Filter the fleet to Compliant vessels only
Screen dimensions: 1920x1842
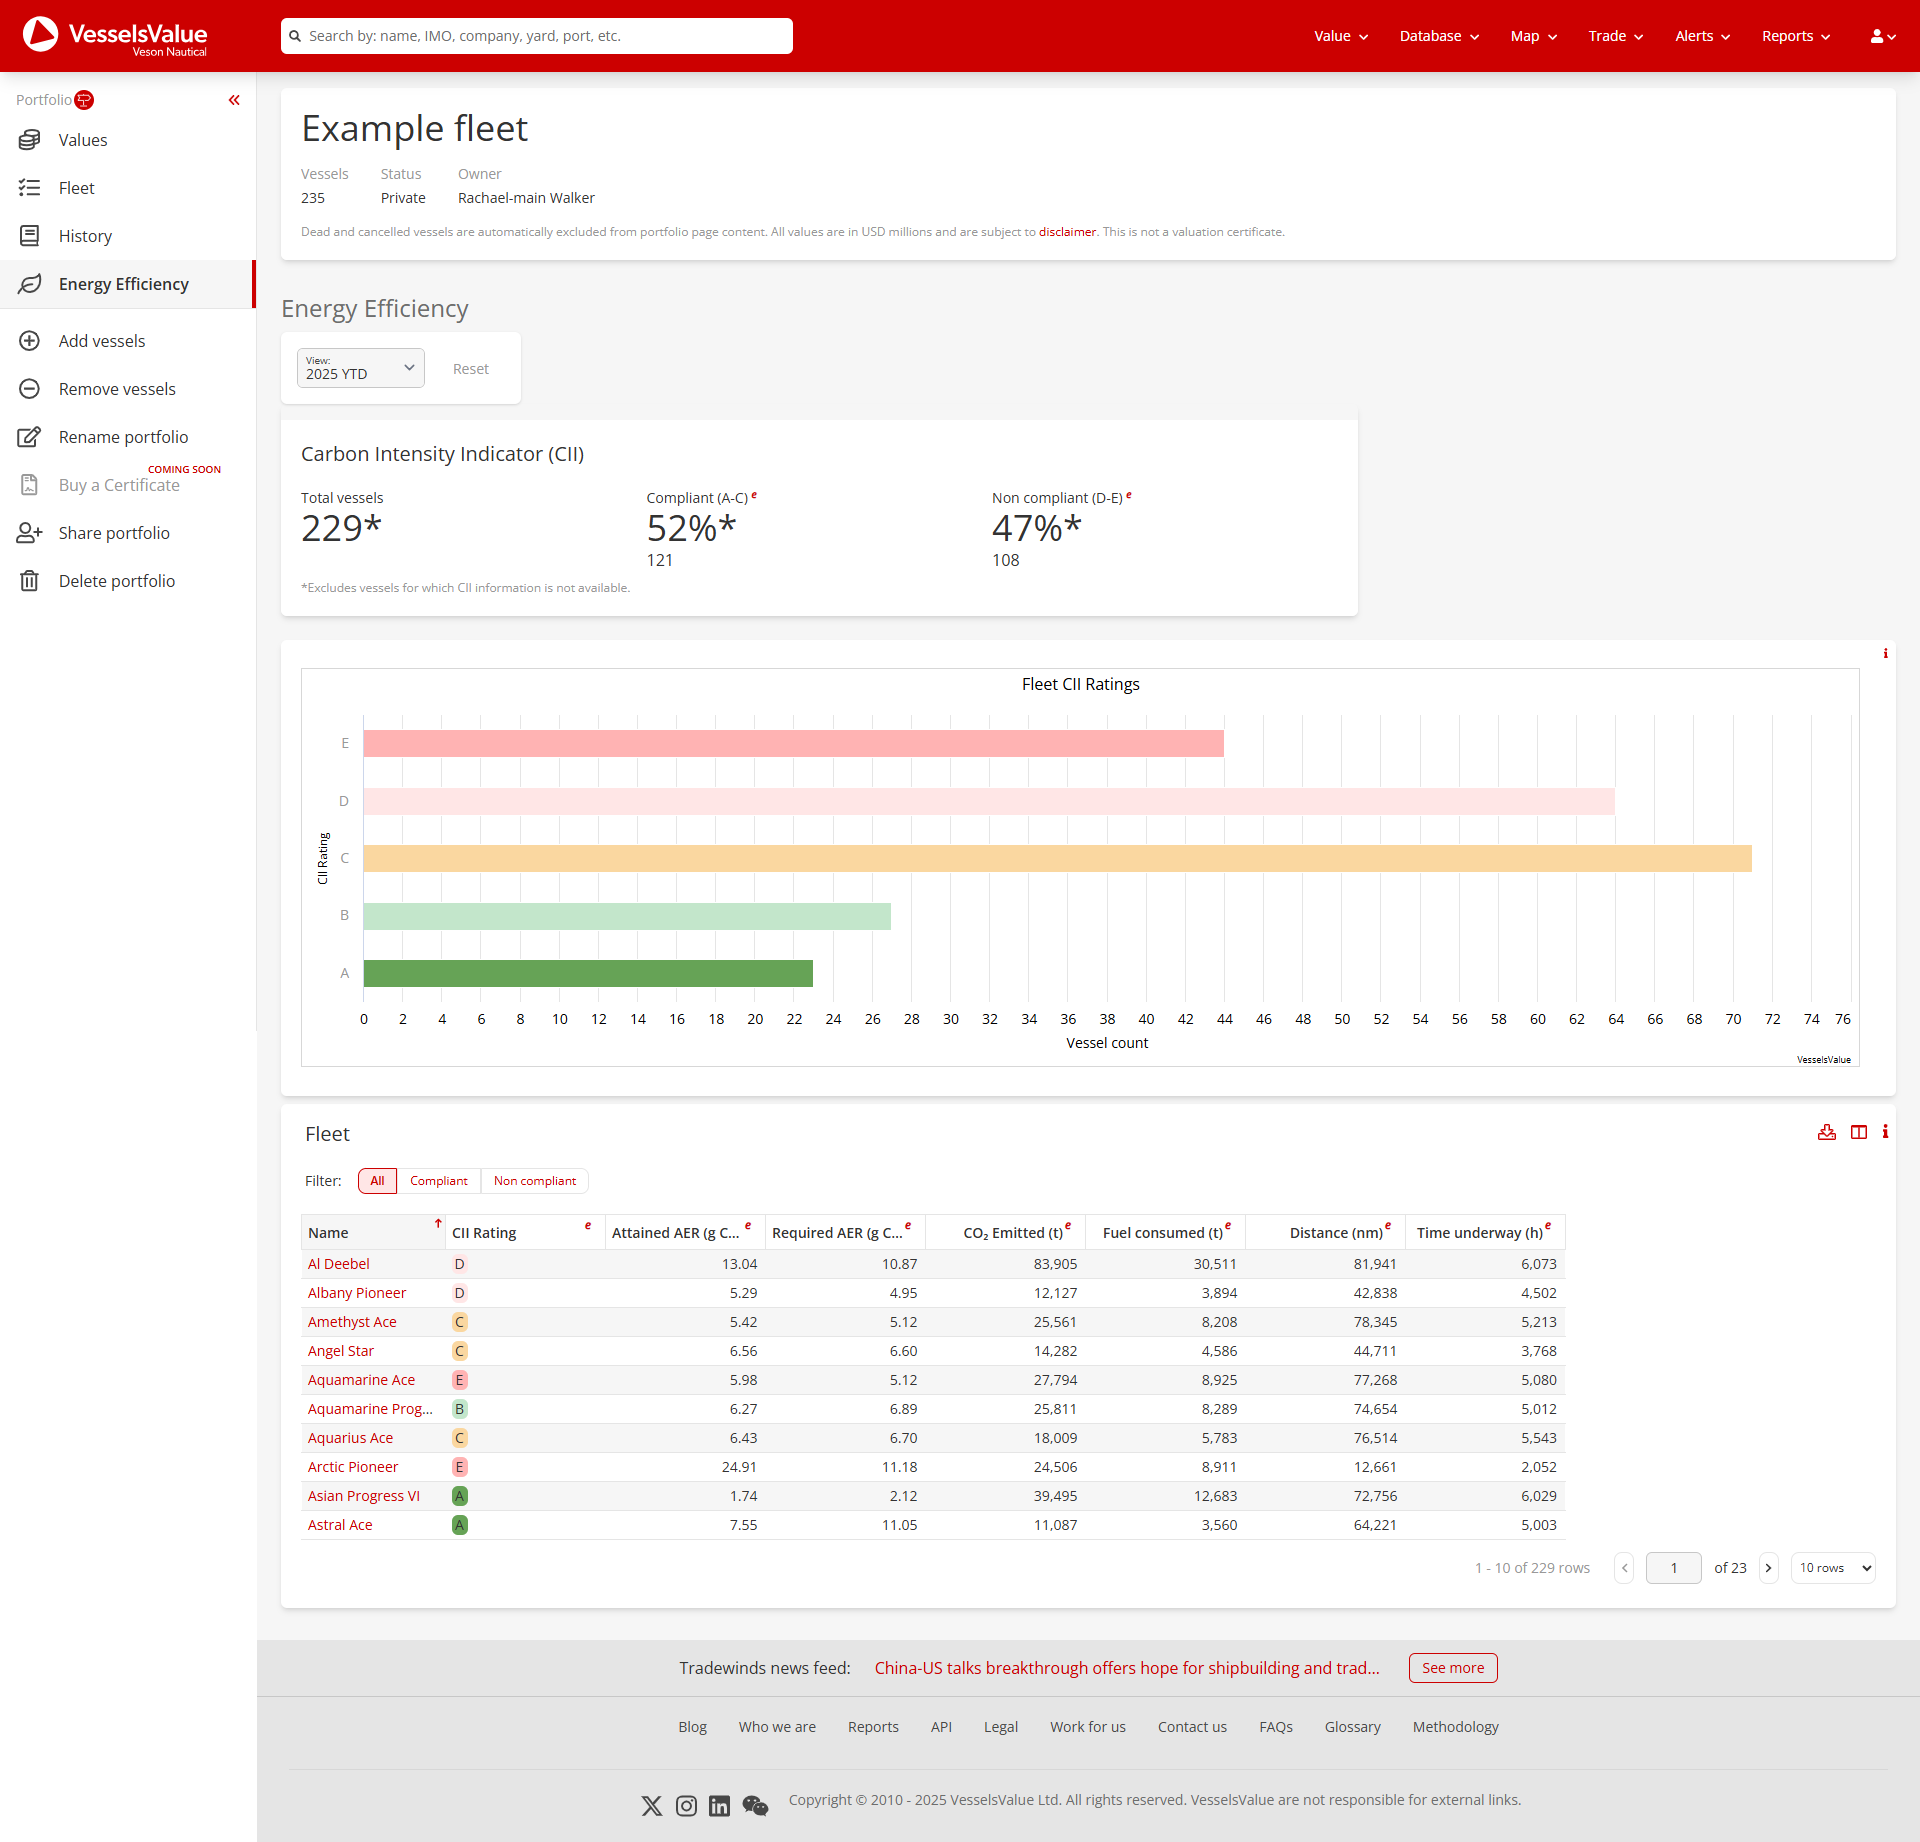click(x=438, y=1180)
